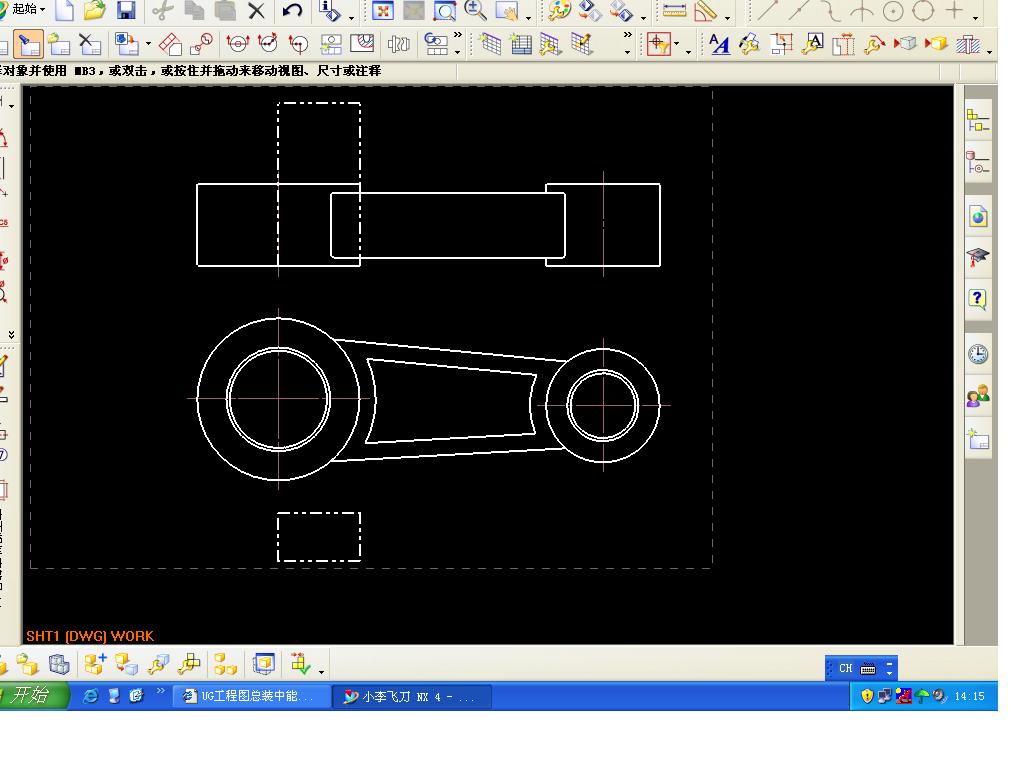Click the Windows 开始 Start button
Screen dimensions: 1024x768
click(x=33, y=696)
